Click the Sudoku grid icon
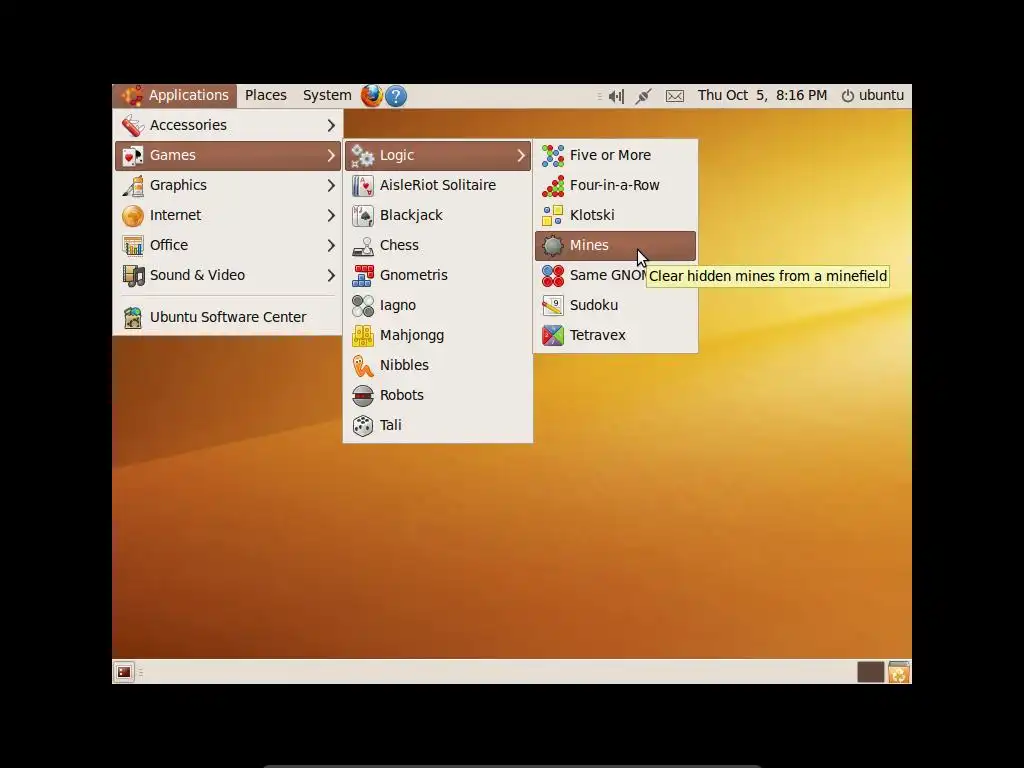The image size is (1024, 768). pos(552,306)
